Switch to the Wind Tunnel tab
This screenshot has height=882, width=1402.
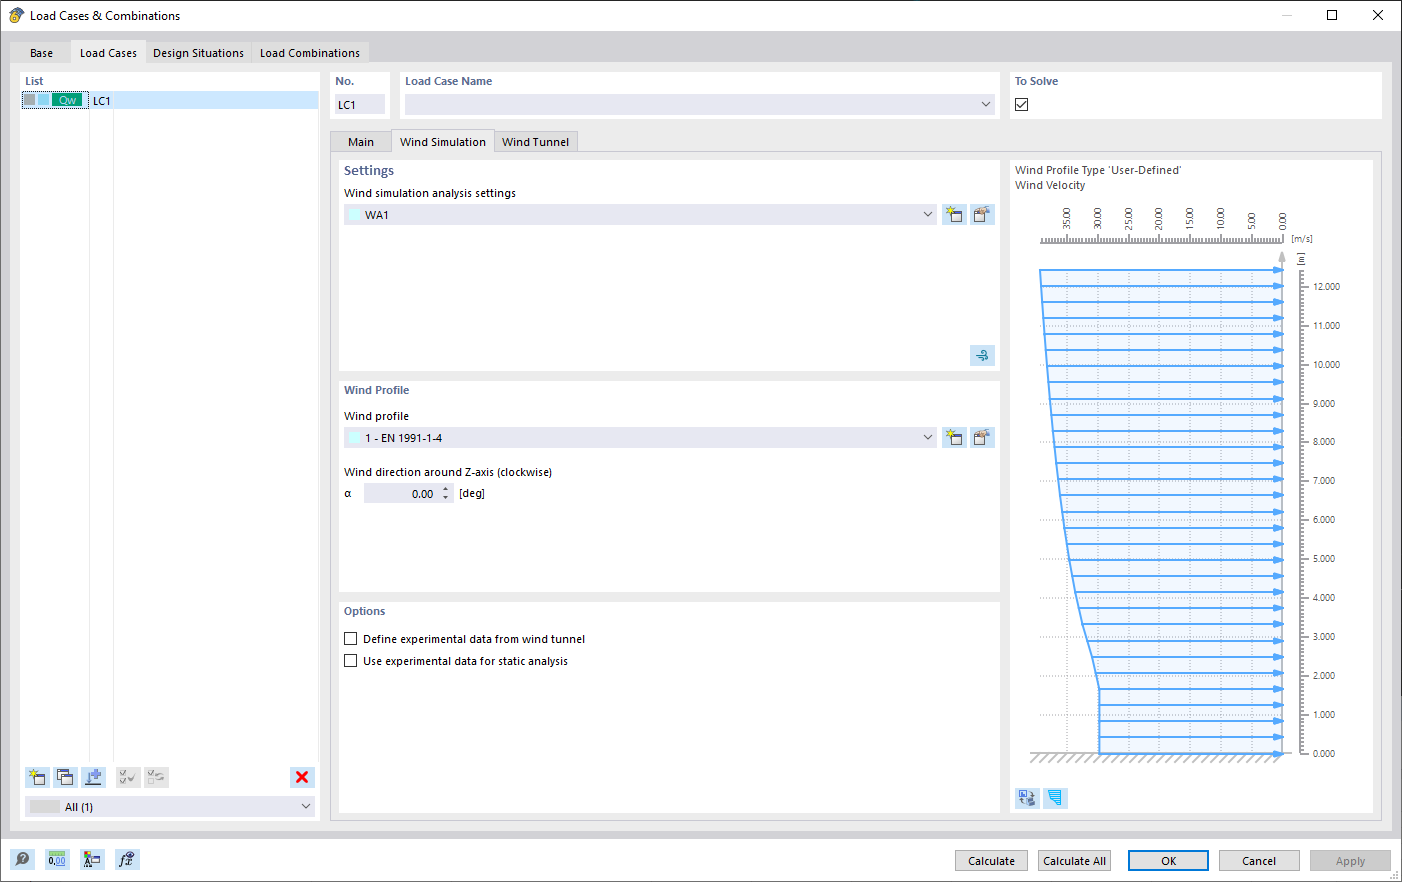[x=536, y=141]
